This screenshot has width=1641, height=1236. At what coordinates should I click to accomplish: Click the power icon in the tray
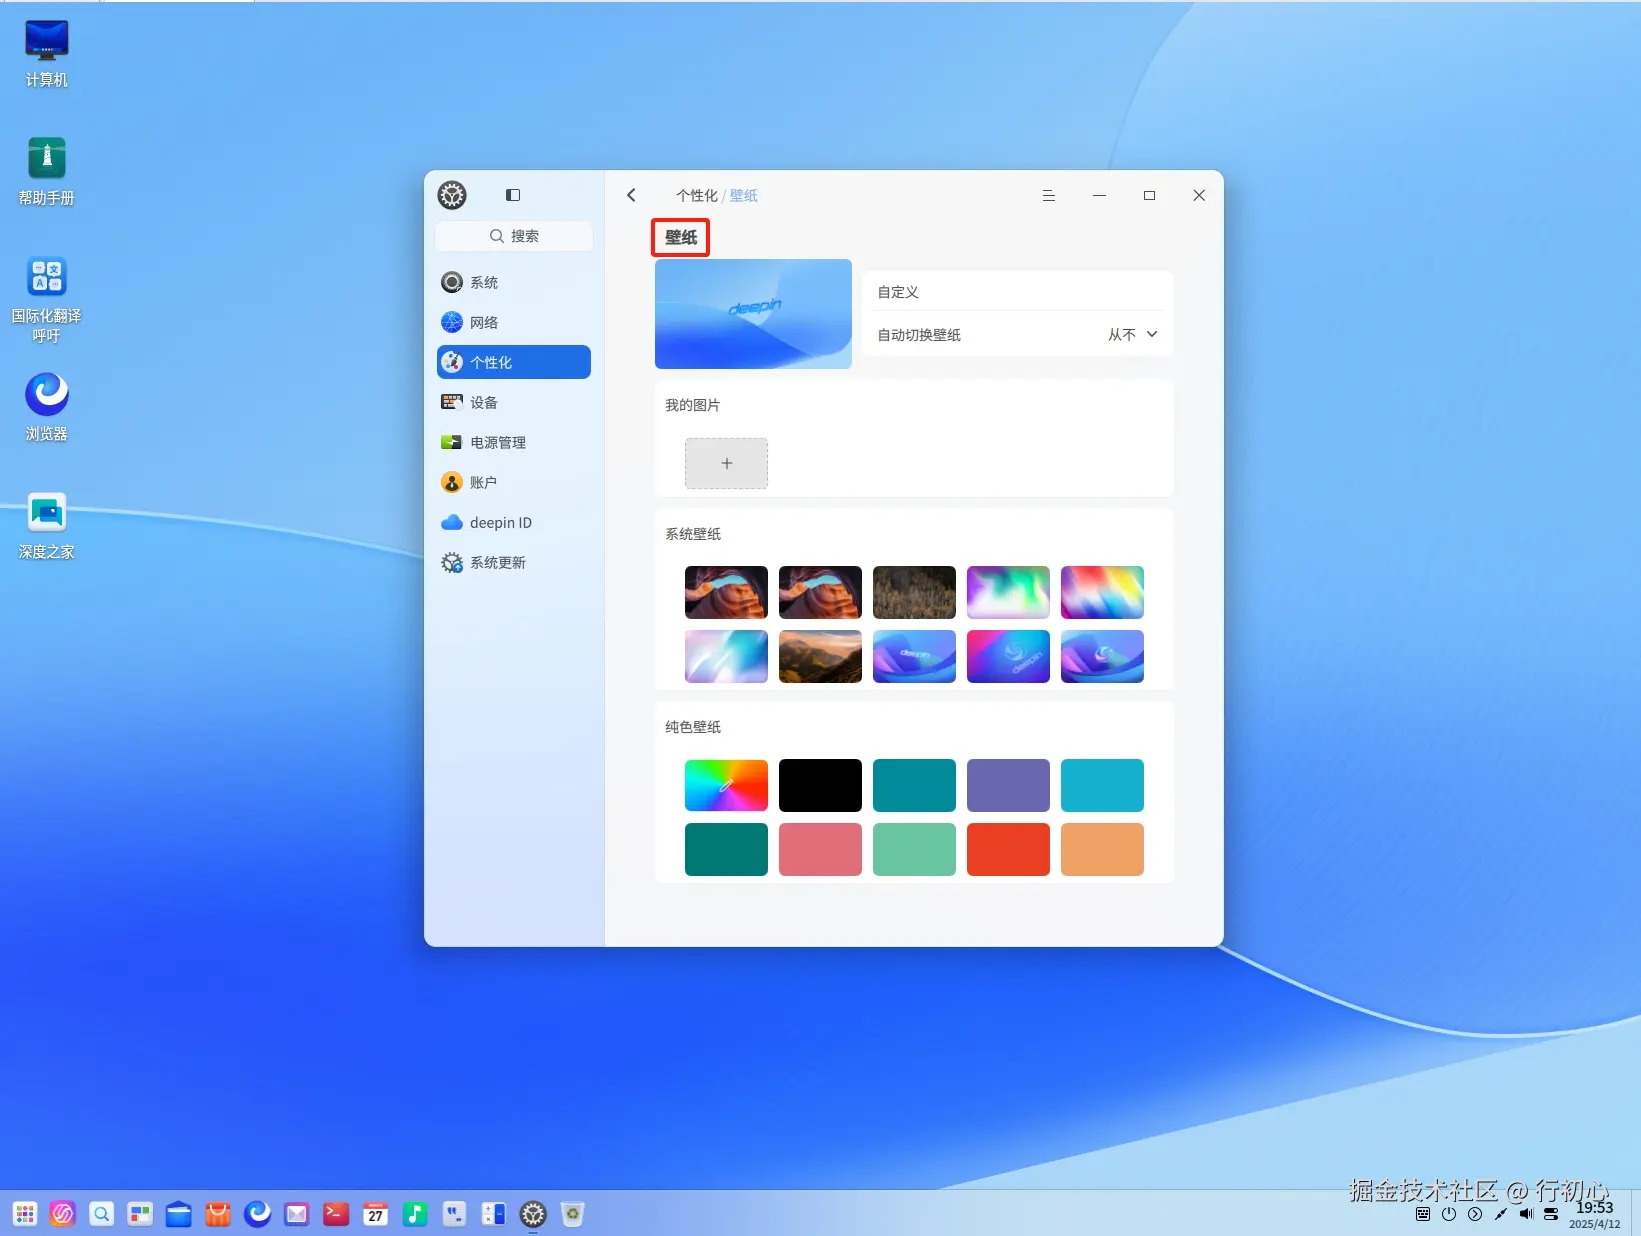(x=1449, y=1214)
